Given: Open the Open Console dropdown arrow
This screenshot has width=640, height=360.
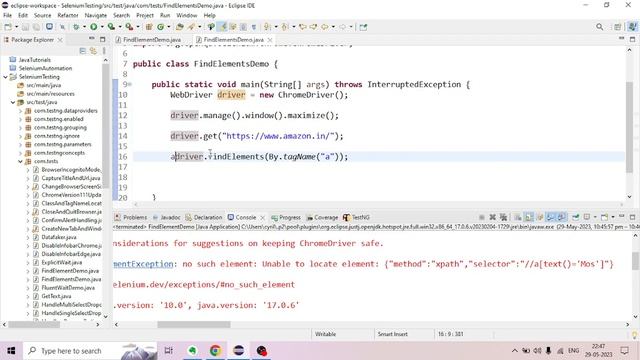Looking at the screenshot, I should click(613, 217).
